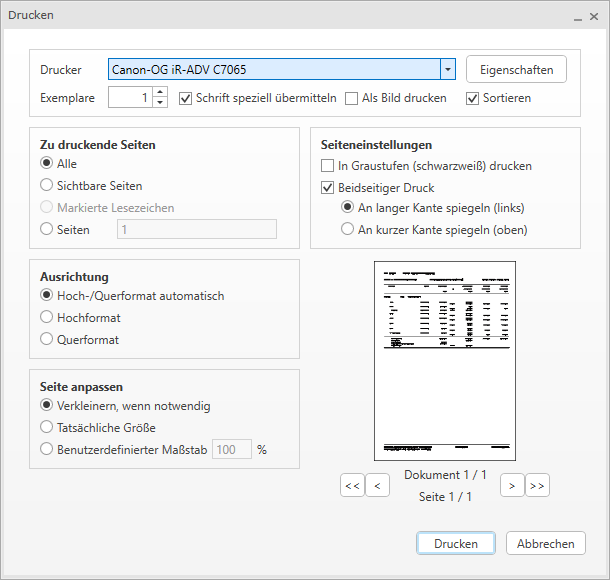
Task: Uncheck 'Beidseitiger Druck' option
Action: click(x=328, y=187)
